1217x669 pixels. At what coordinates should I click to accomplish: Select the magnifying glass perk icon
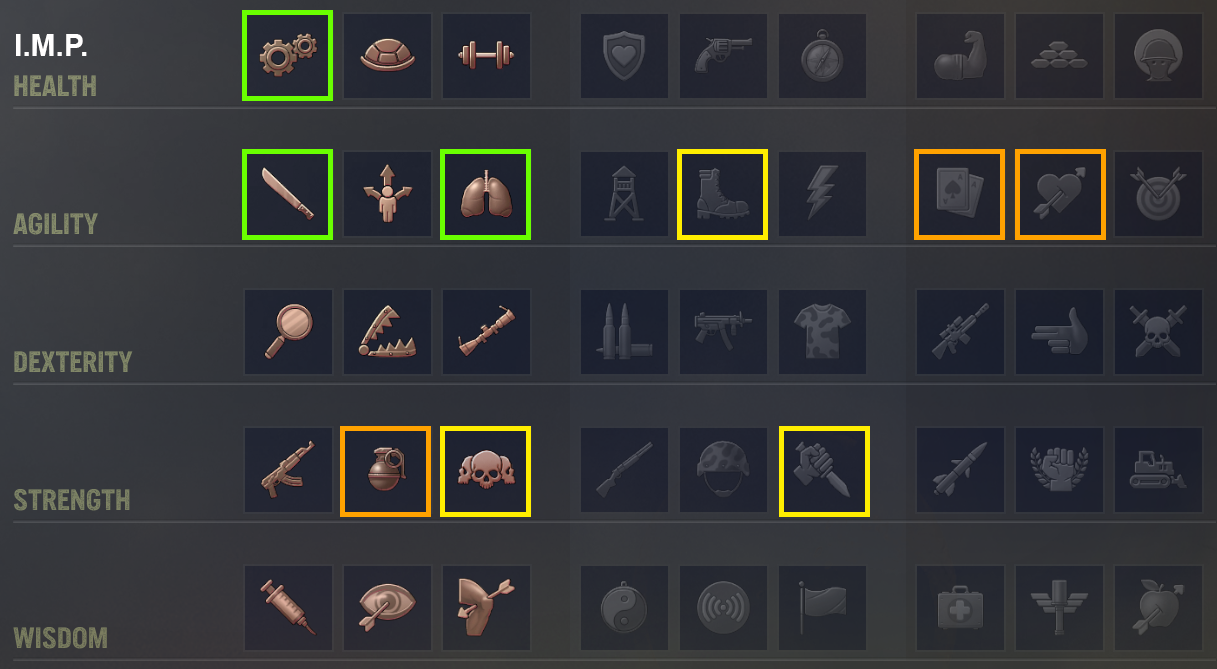pos(288,332)
